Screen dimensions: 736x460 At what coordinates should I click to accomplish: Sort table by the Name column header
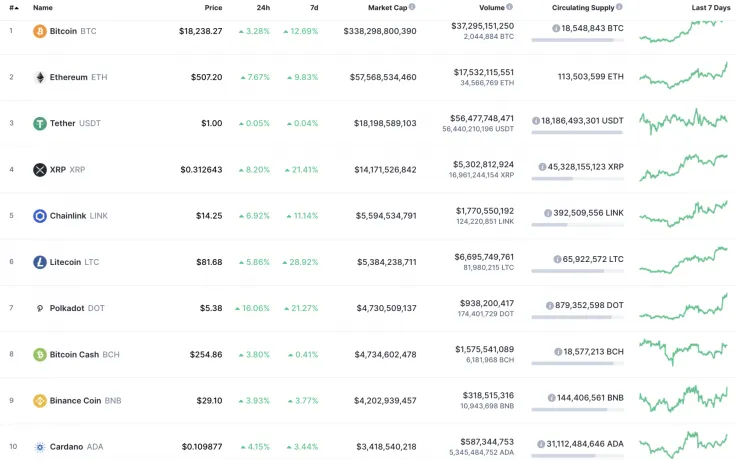pos(43,8)
